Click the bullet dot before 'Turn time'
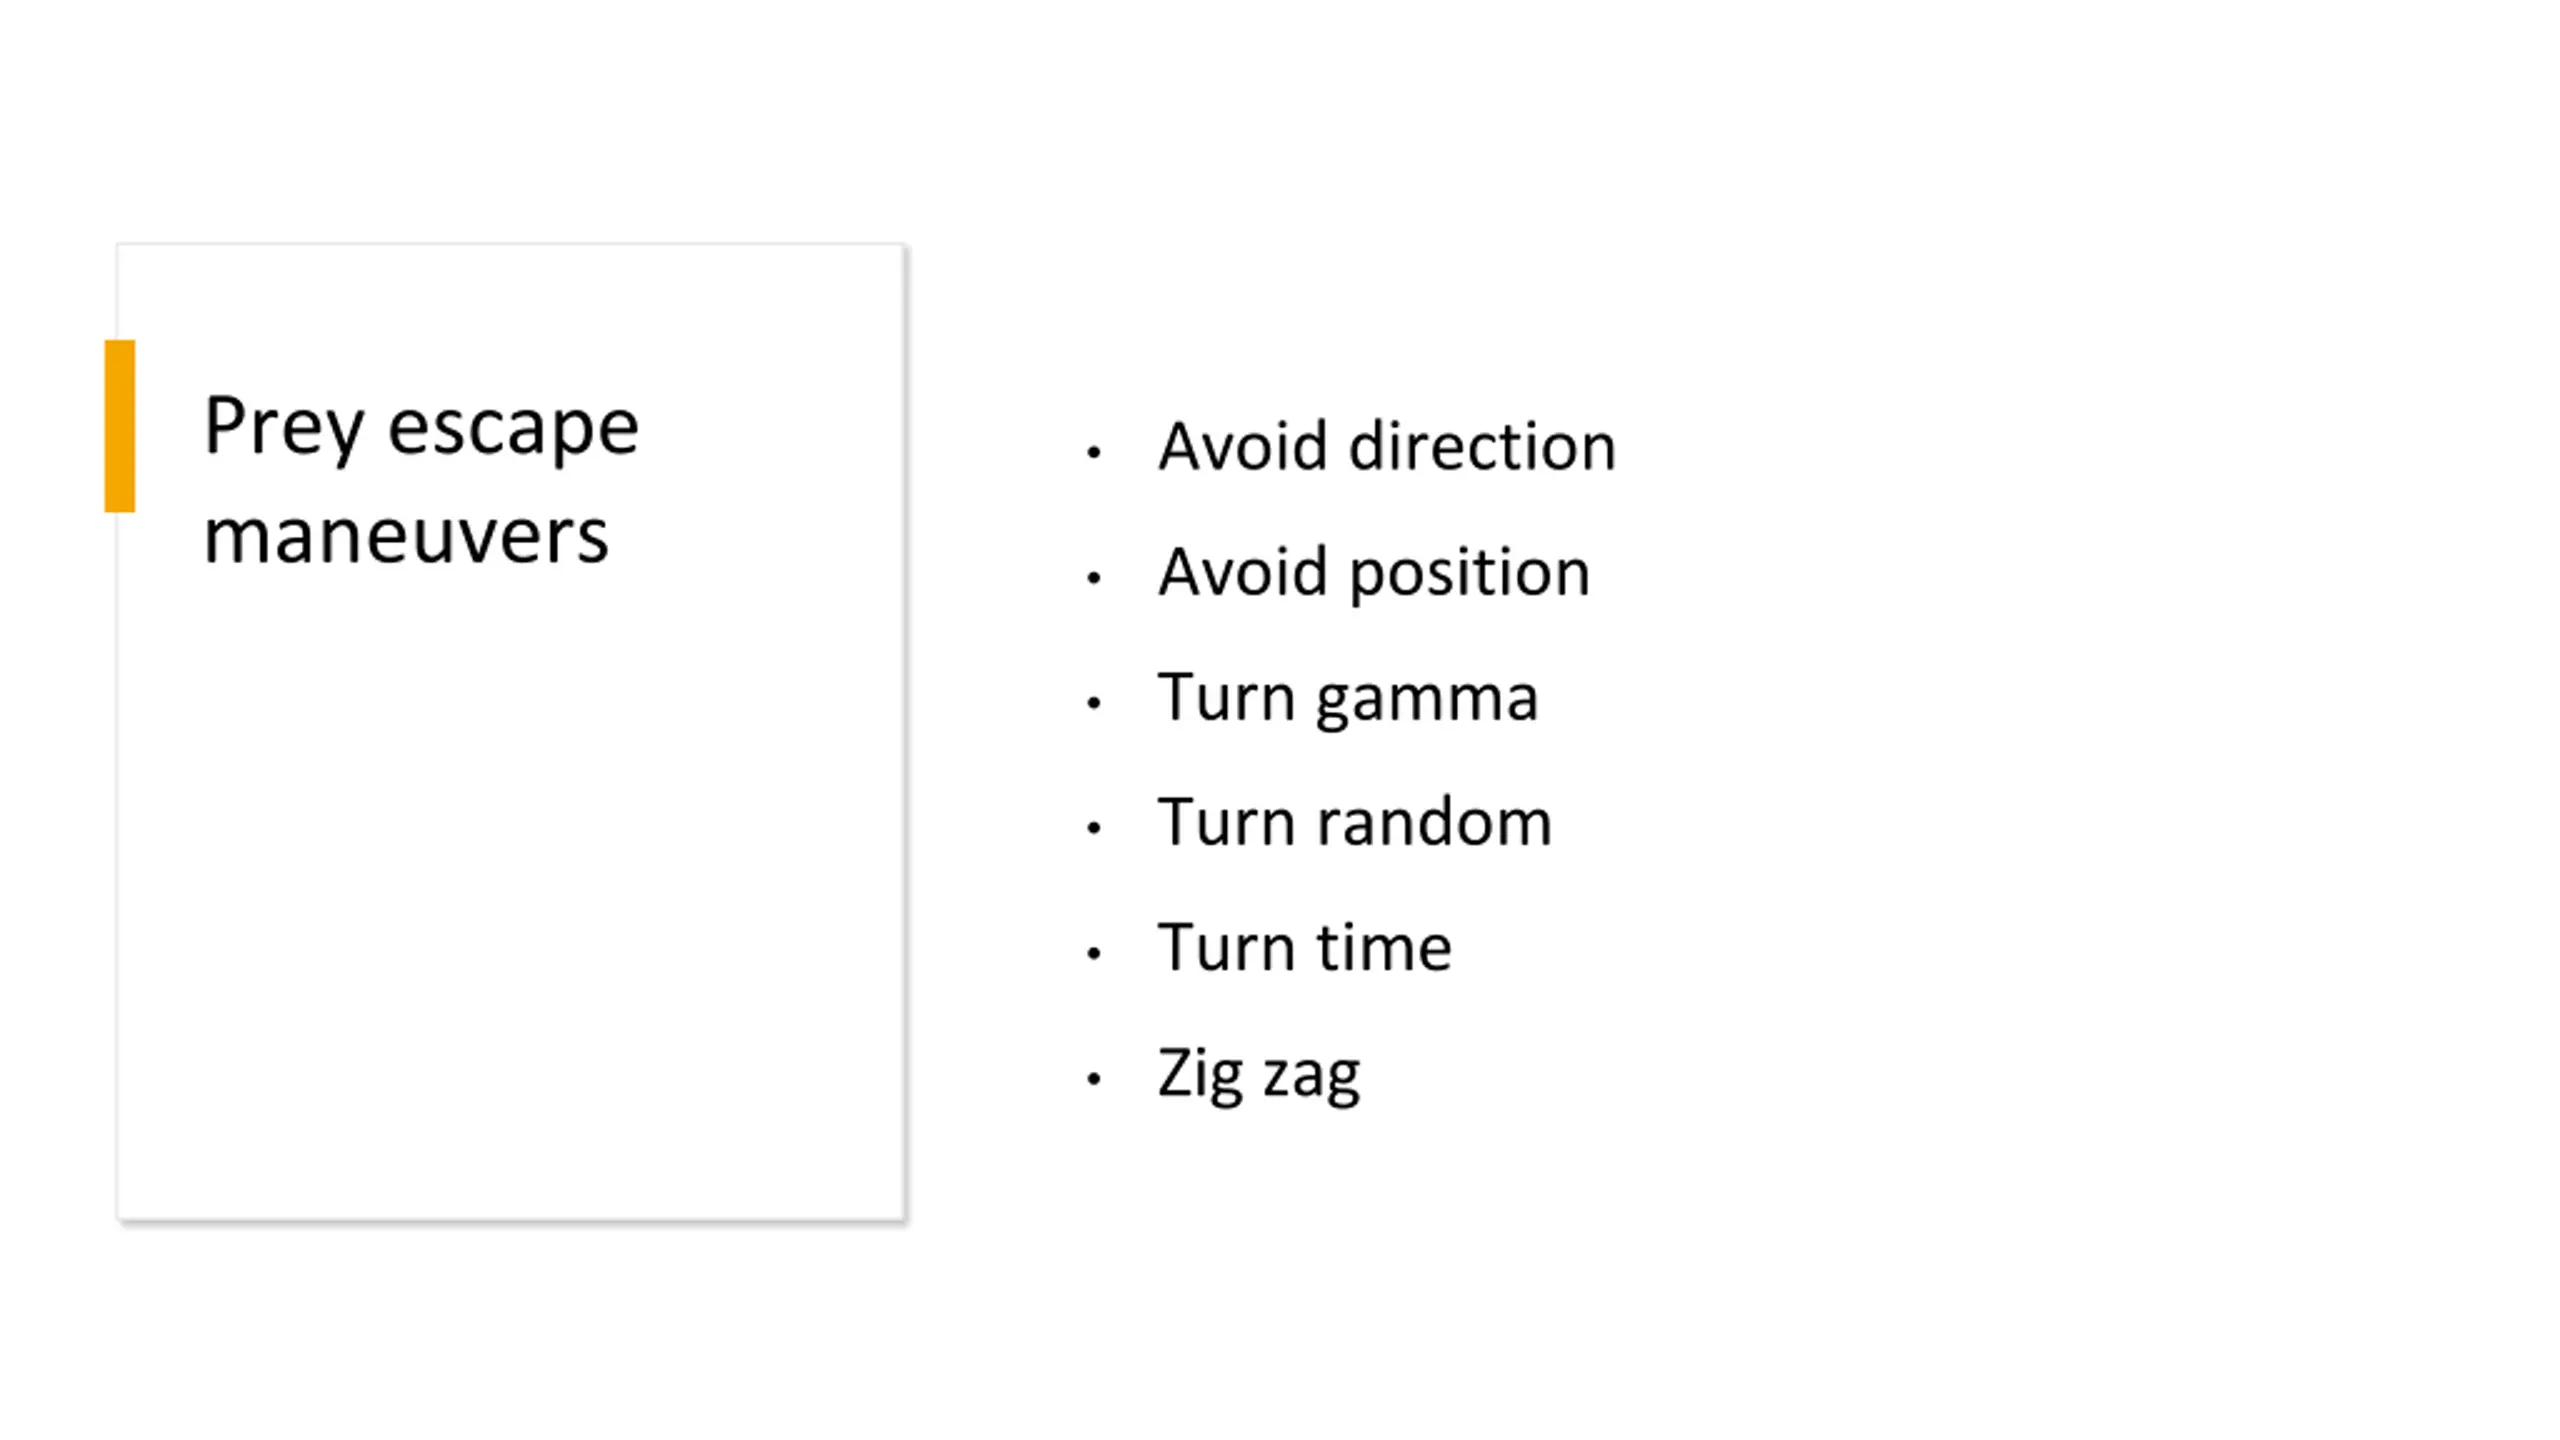This screenshot has height=1440, width=2560. (1093, 953)
